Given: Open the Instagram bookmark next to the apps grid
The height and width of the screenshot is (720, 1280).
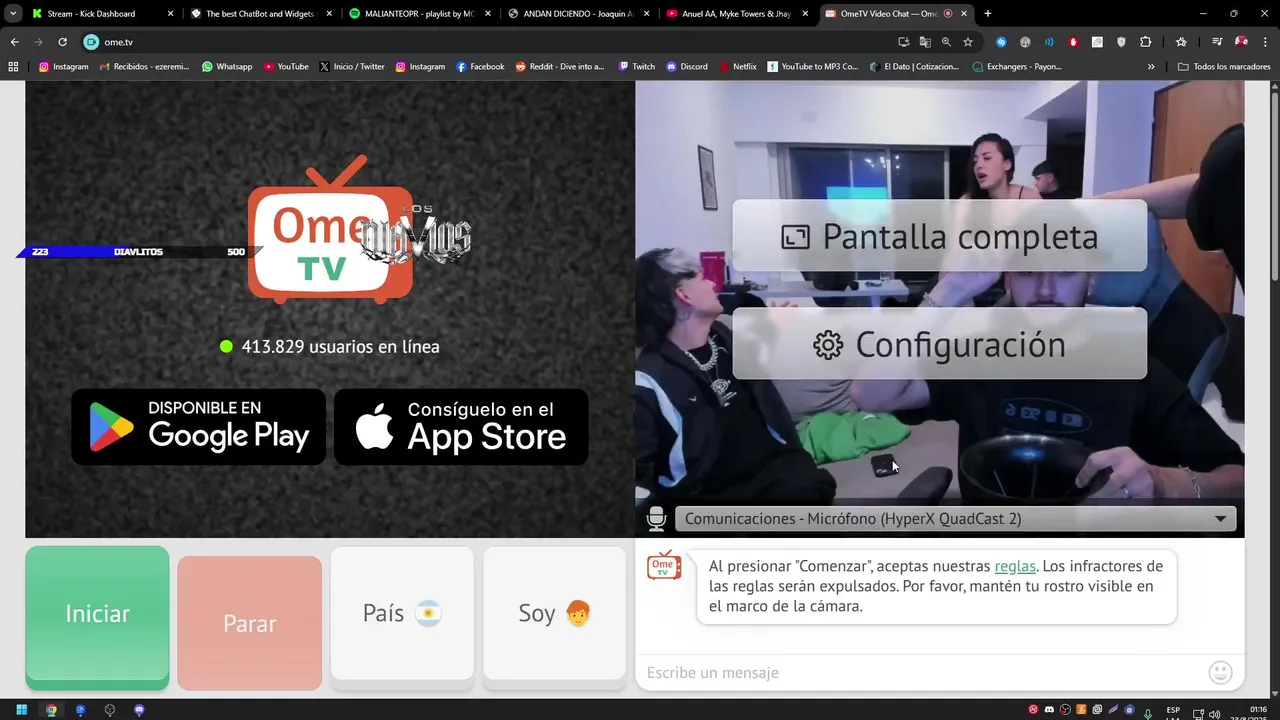Looking at the screenshot, I should pyautogui.click(x=63, y=67).
